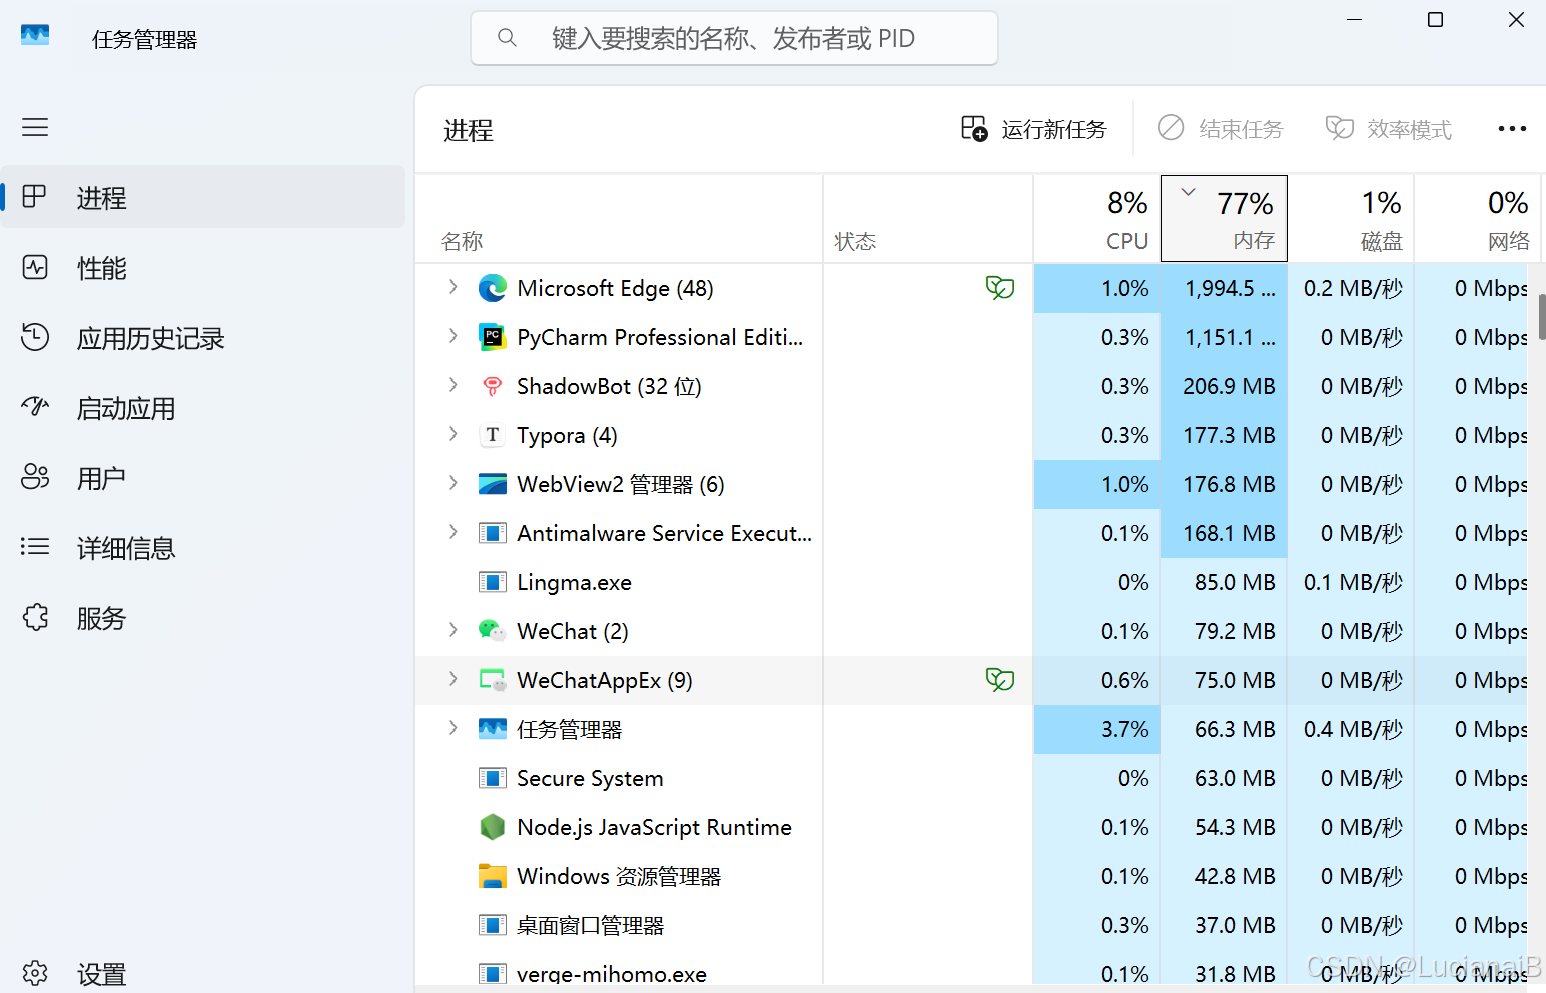Switch to the 用户 page
This screenshot has width=1546, height=993.
[203, 477]
